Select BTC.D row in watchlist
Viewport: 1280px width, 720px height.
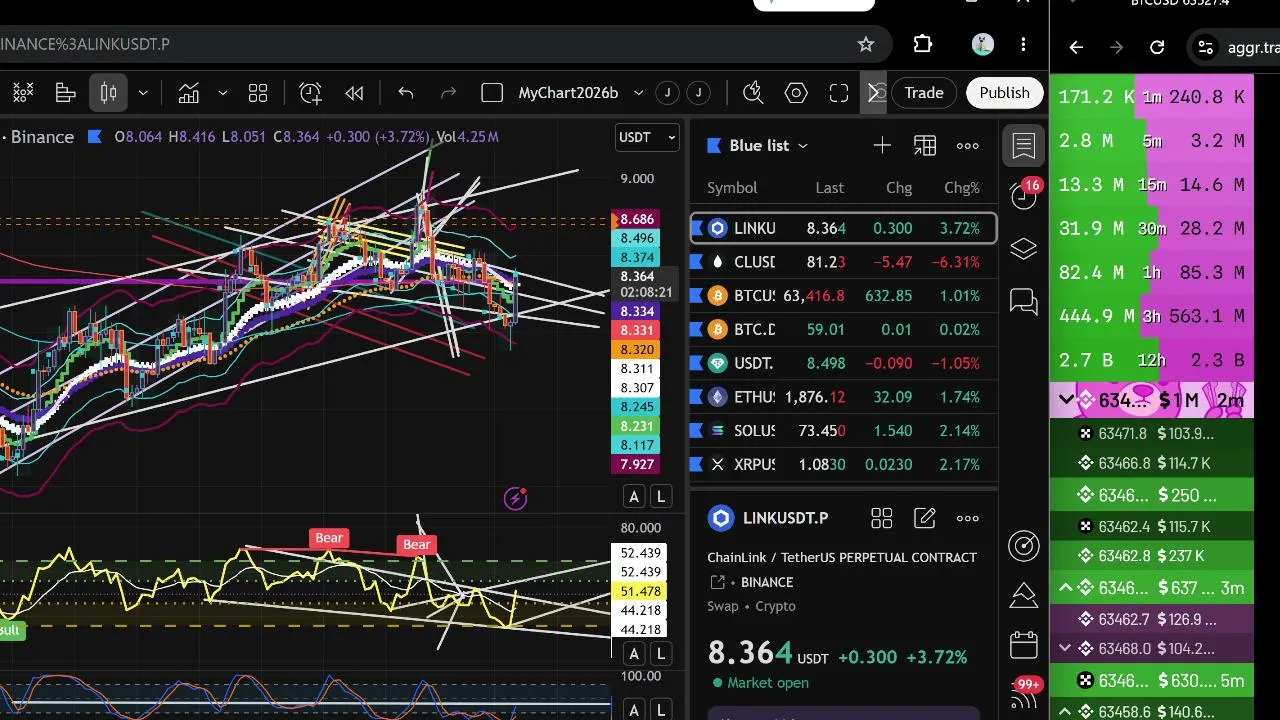coord(843,329)
